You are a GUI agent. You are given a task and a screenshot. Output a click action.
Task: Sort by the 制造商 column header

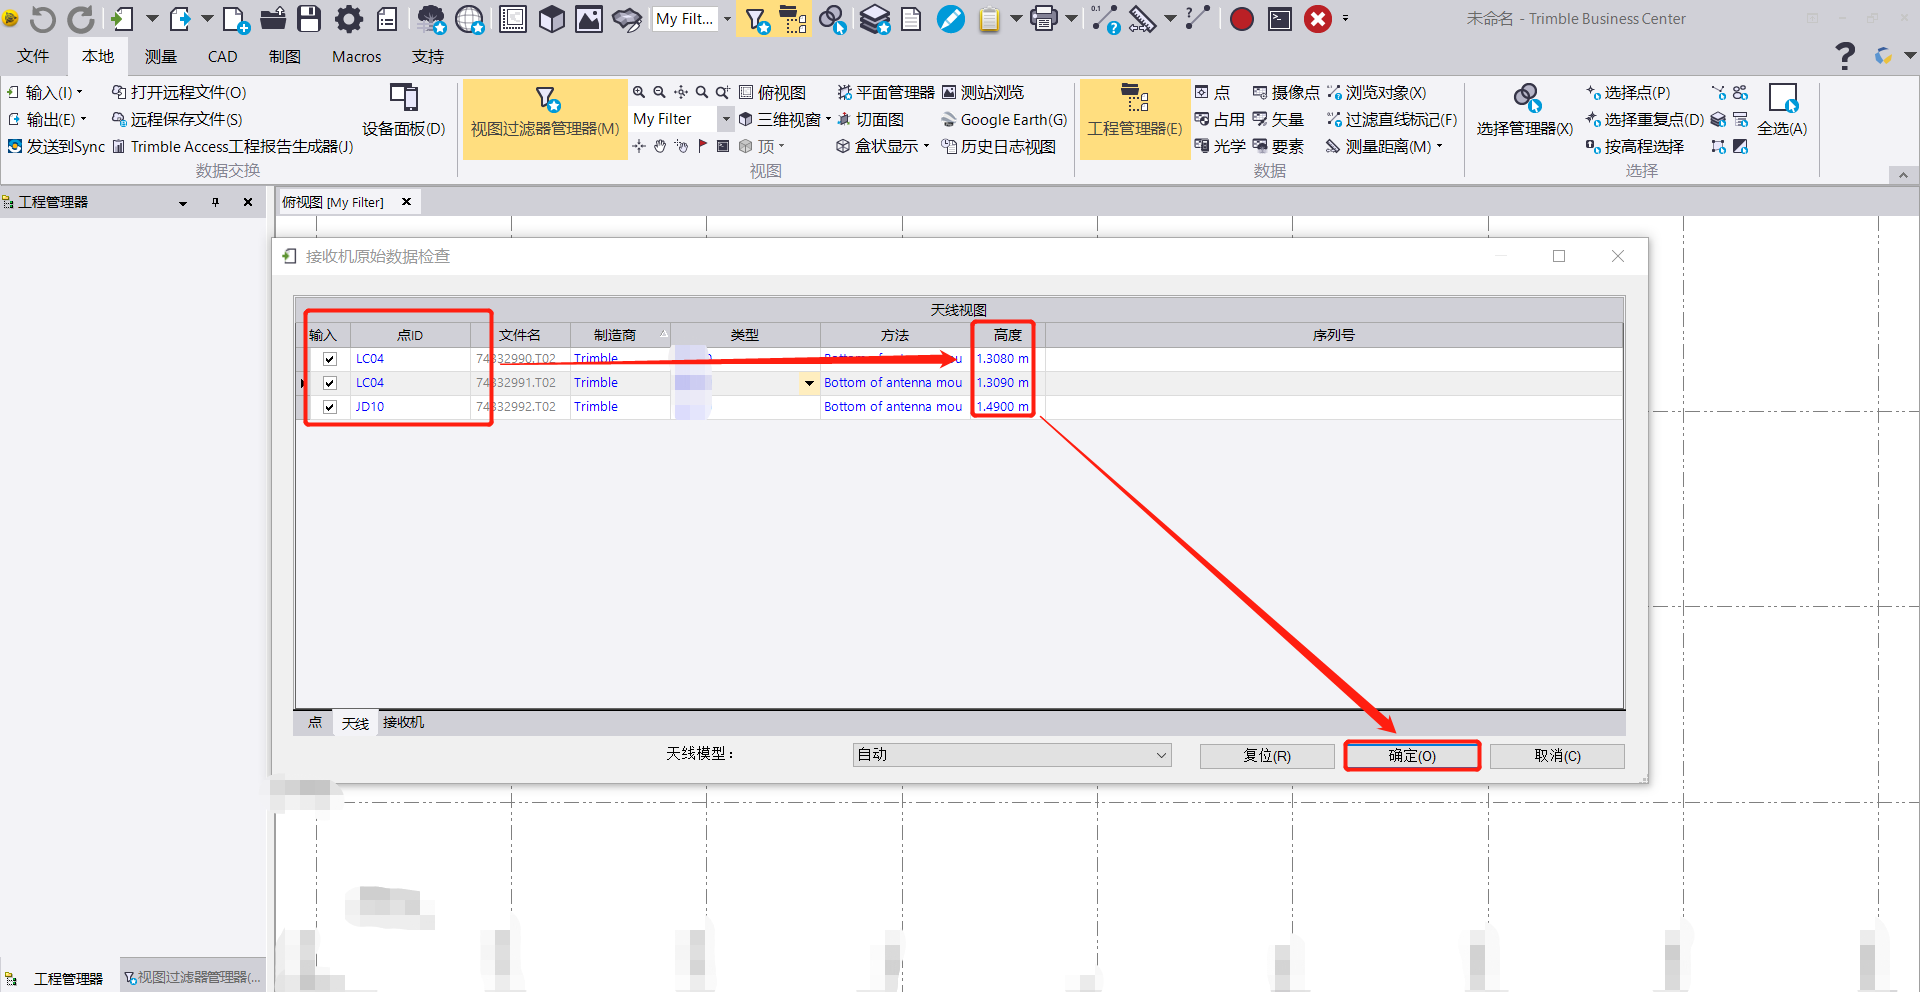(x=620, y=335)
